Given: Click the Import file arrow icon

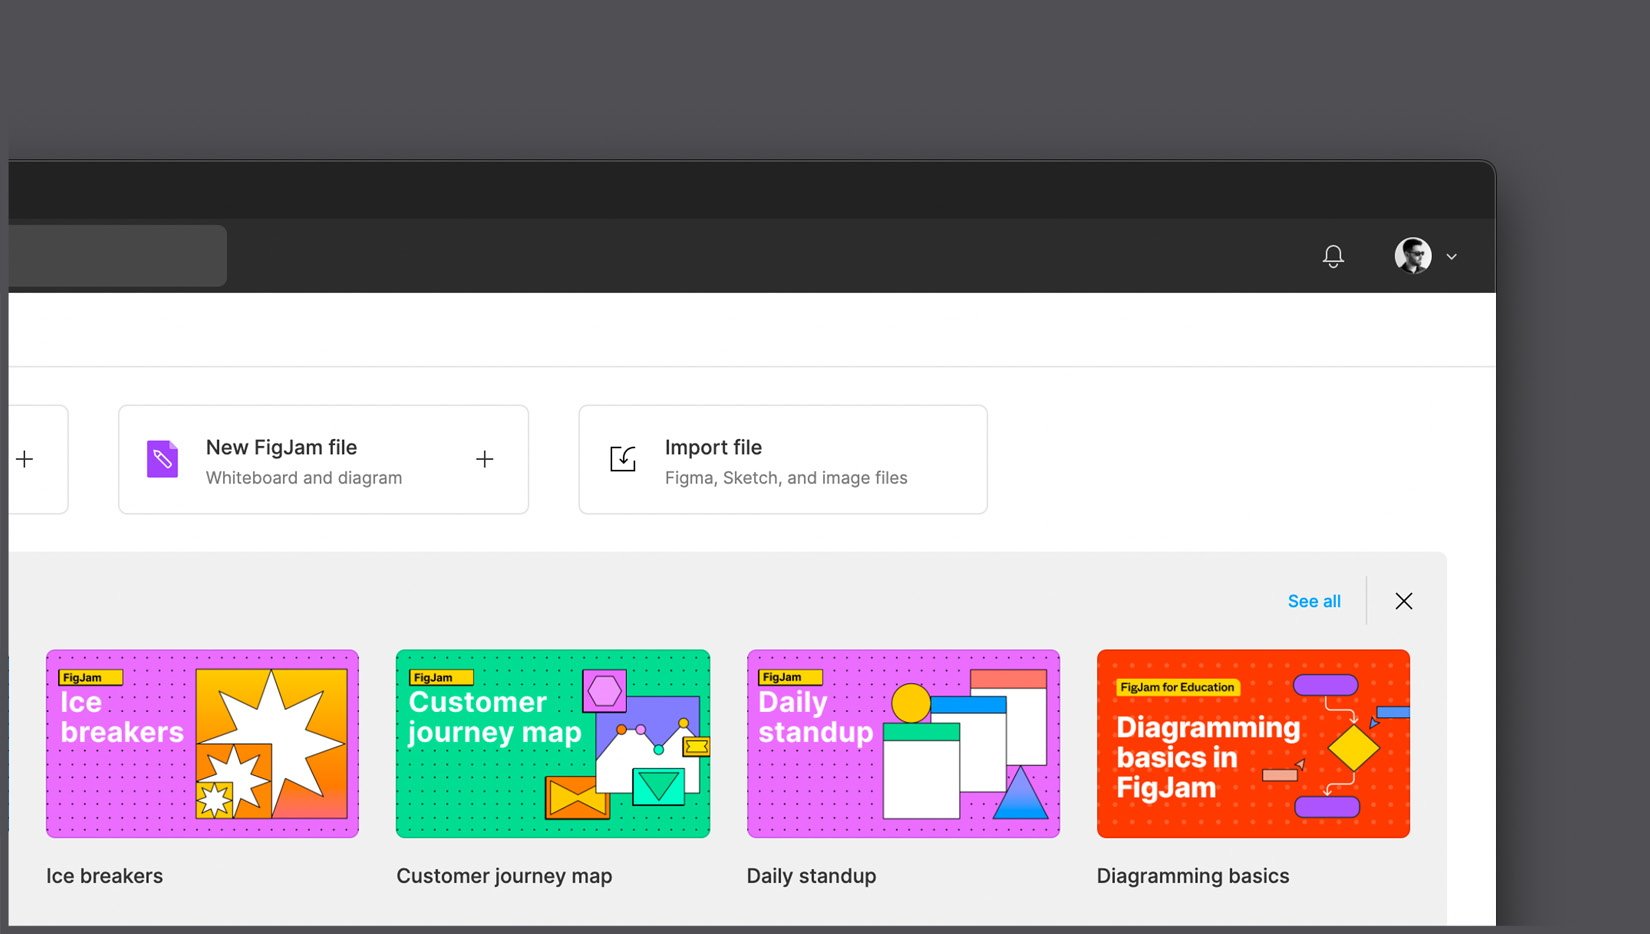Looking at the screenshot, I should [623, 459].
